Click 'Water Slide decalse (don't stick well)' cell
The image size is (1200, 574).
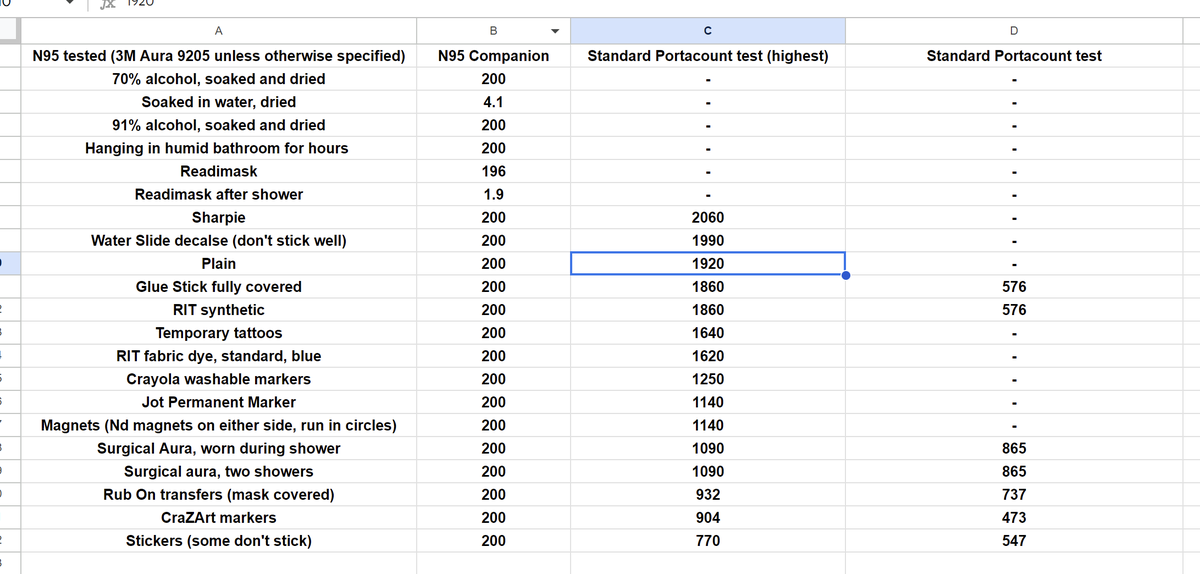219,240
